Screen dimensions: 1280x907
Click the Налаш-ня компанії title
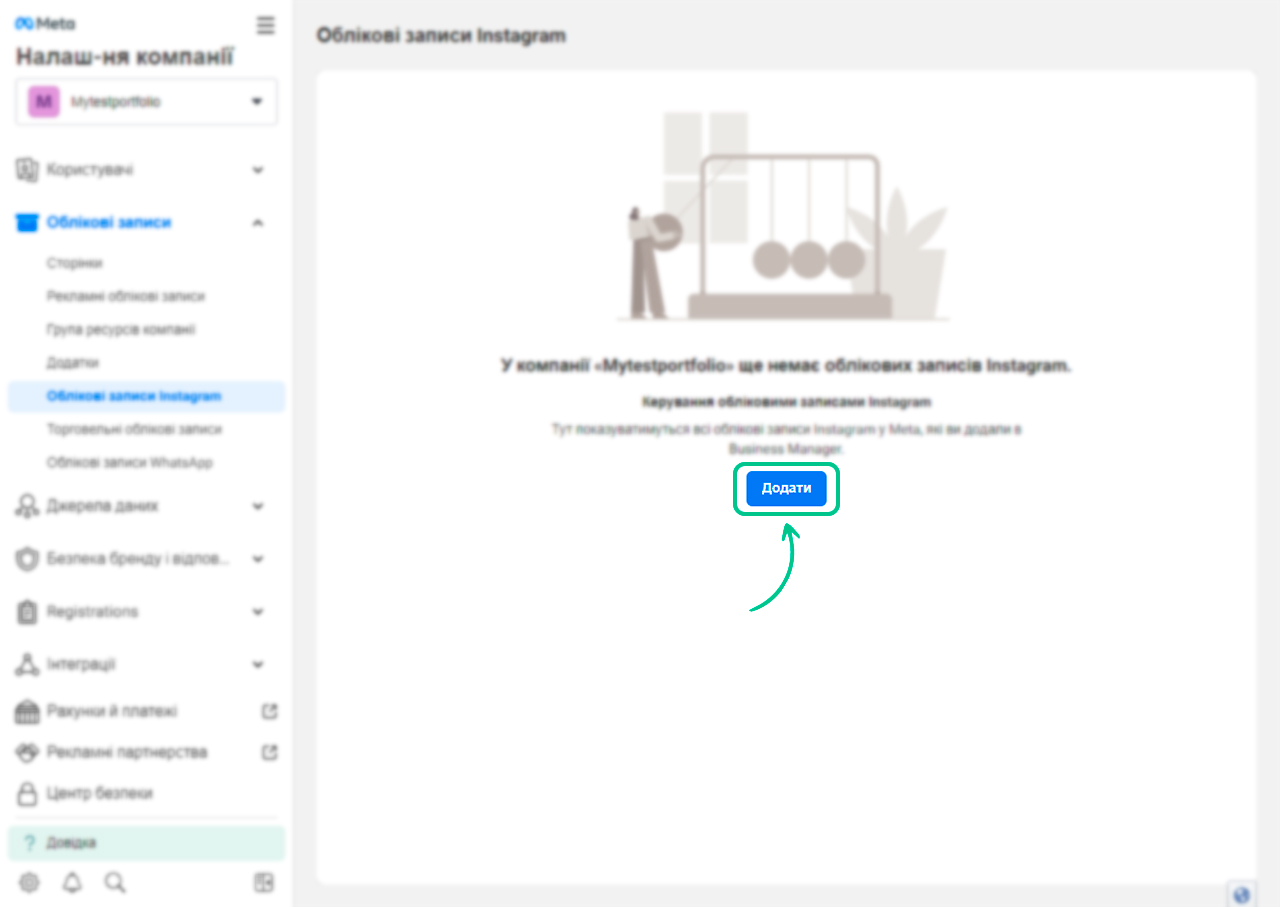(x=125, y=57)
